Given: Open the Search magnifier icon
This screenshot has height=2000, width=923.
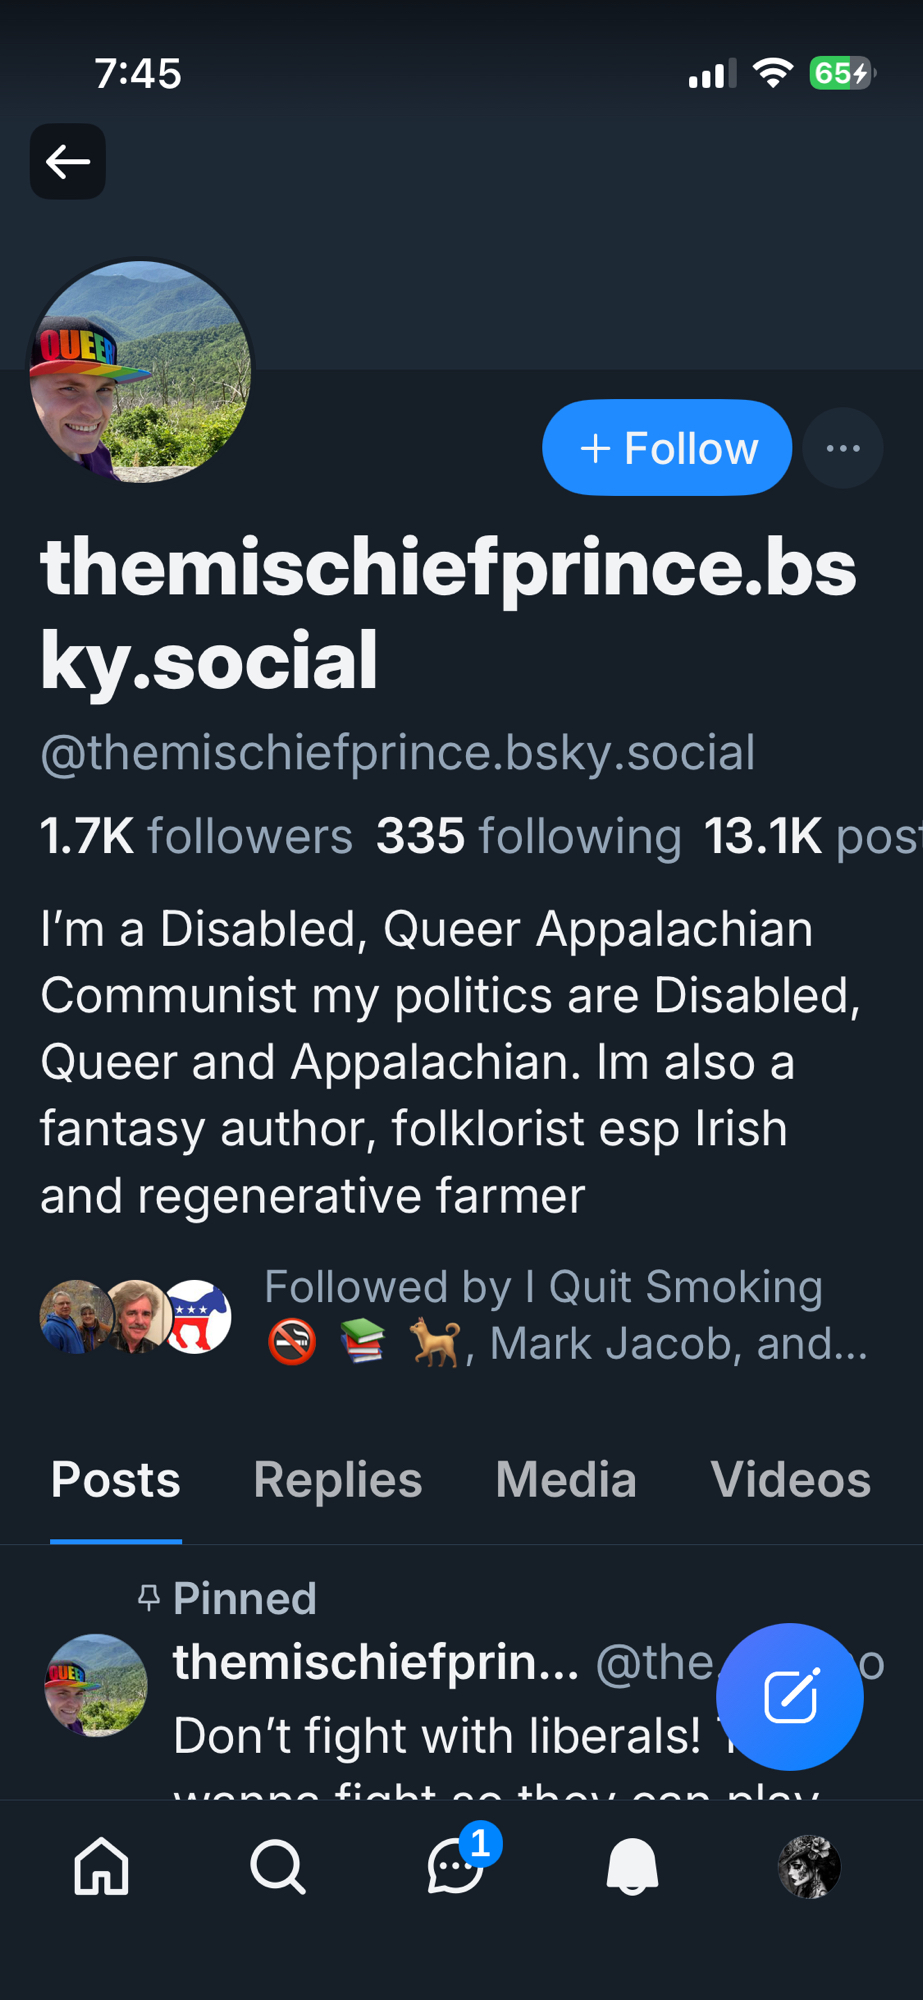Looking at the screenshot, I should (278, 1866).
